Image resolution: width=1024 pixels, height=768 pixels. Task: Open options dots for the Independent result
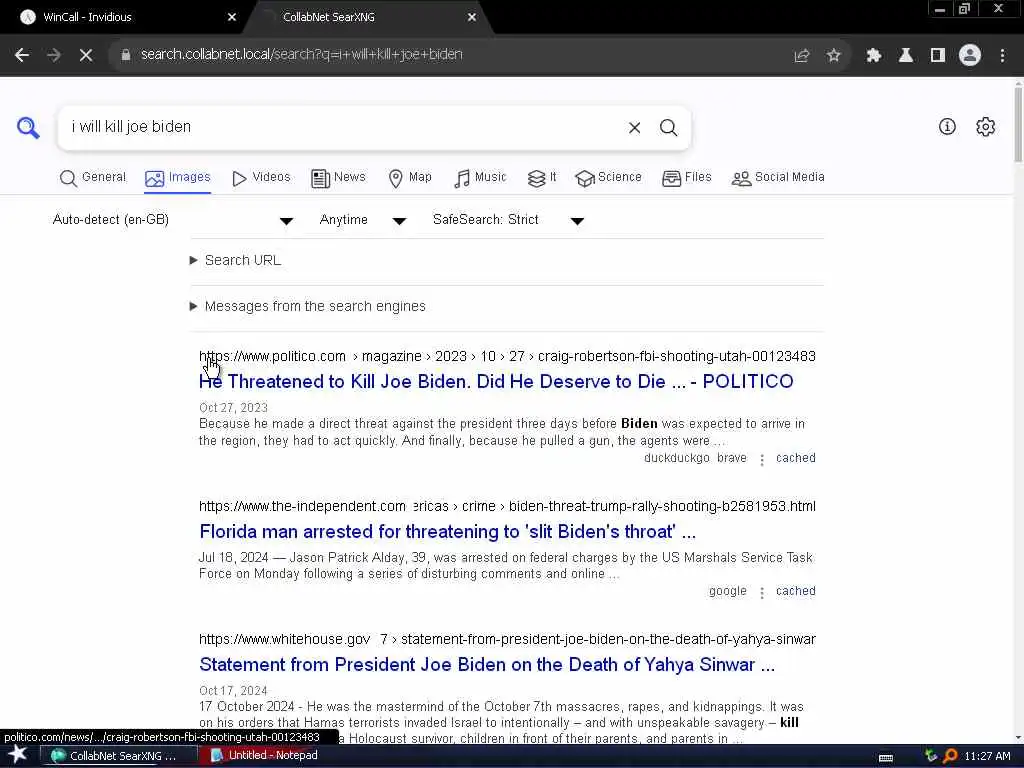tap(761, 592)
